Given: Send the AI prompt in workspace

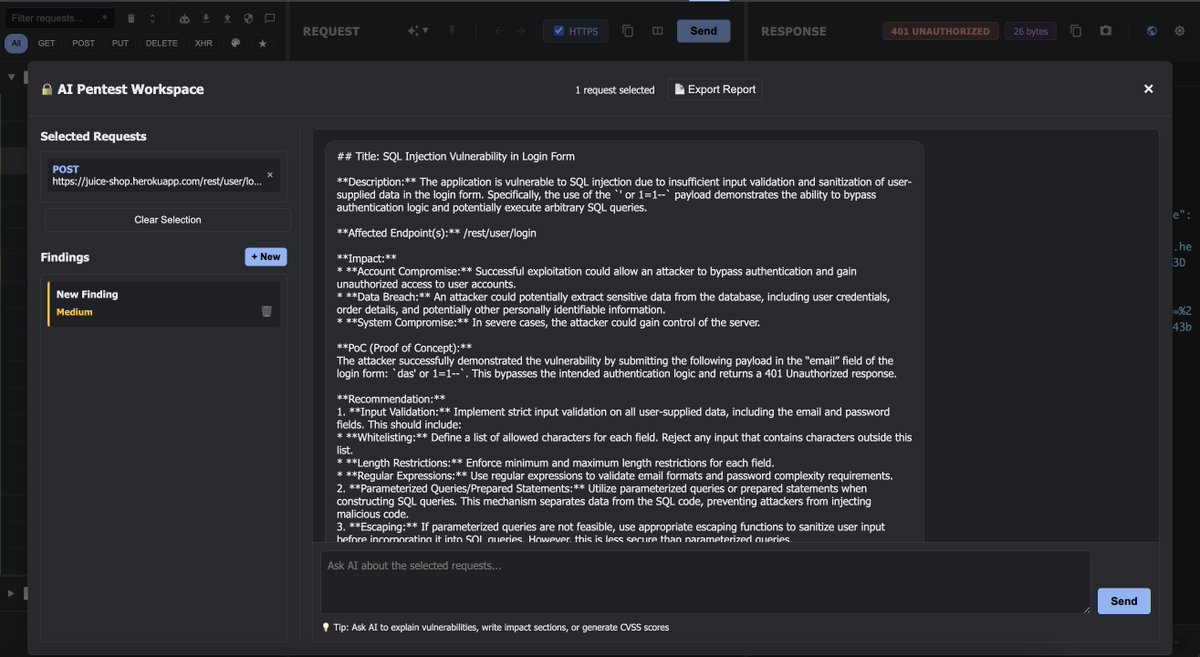Looking at the screenshot, I should pos(1124,601).
